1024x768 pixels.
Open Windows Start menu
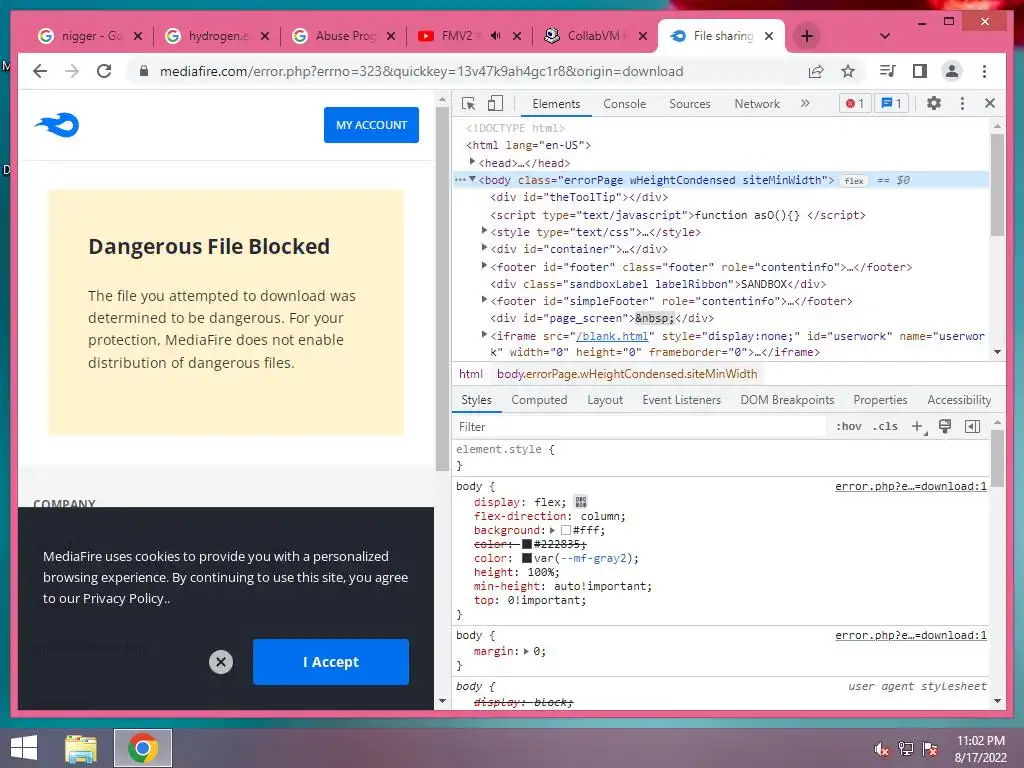pos(24,748)
